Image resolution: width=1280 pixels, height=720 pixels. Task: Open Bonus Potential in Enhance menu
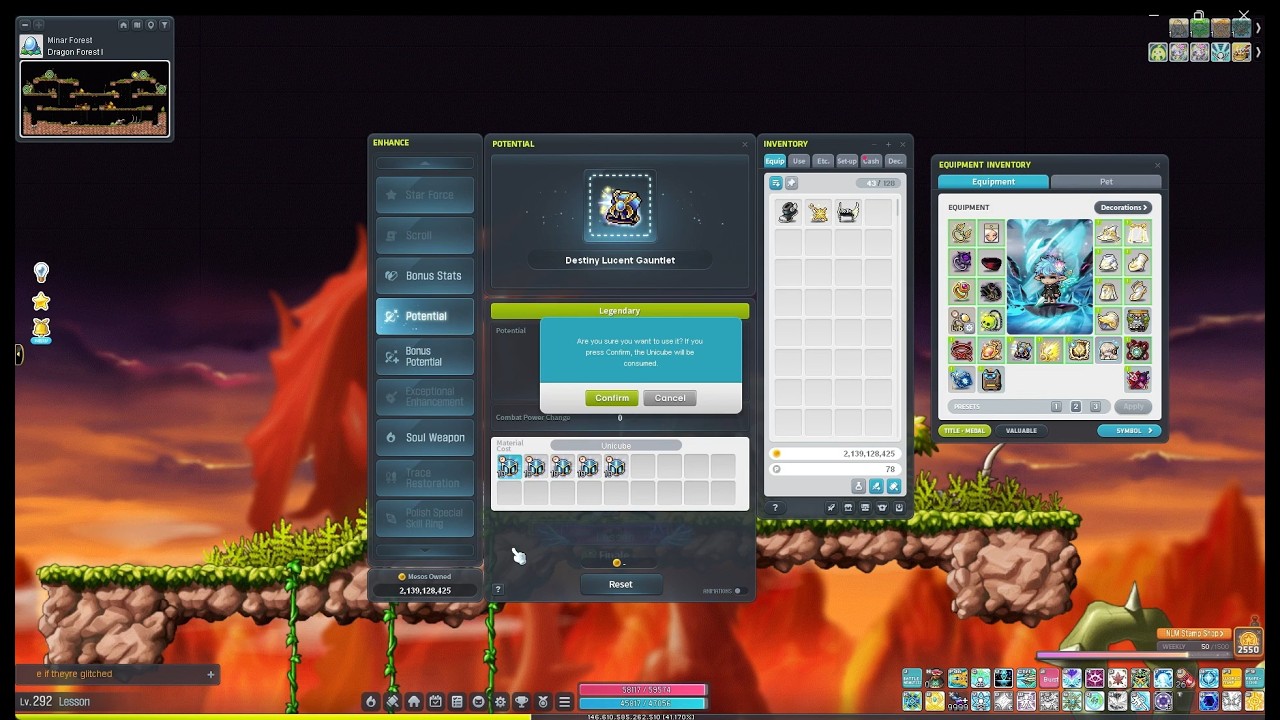point(425,356)
